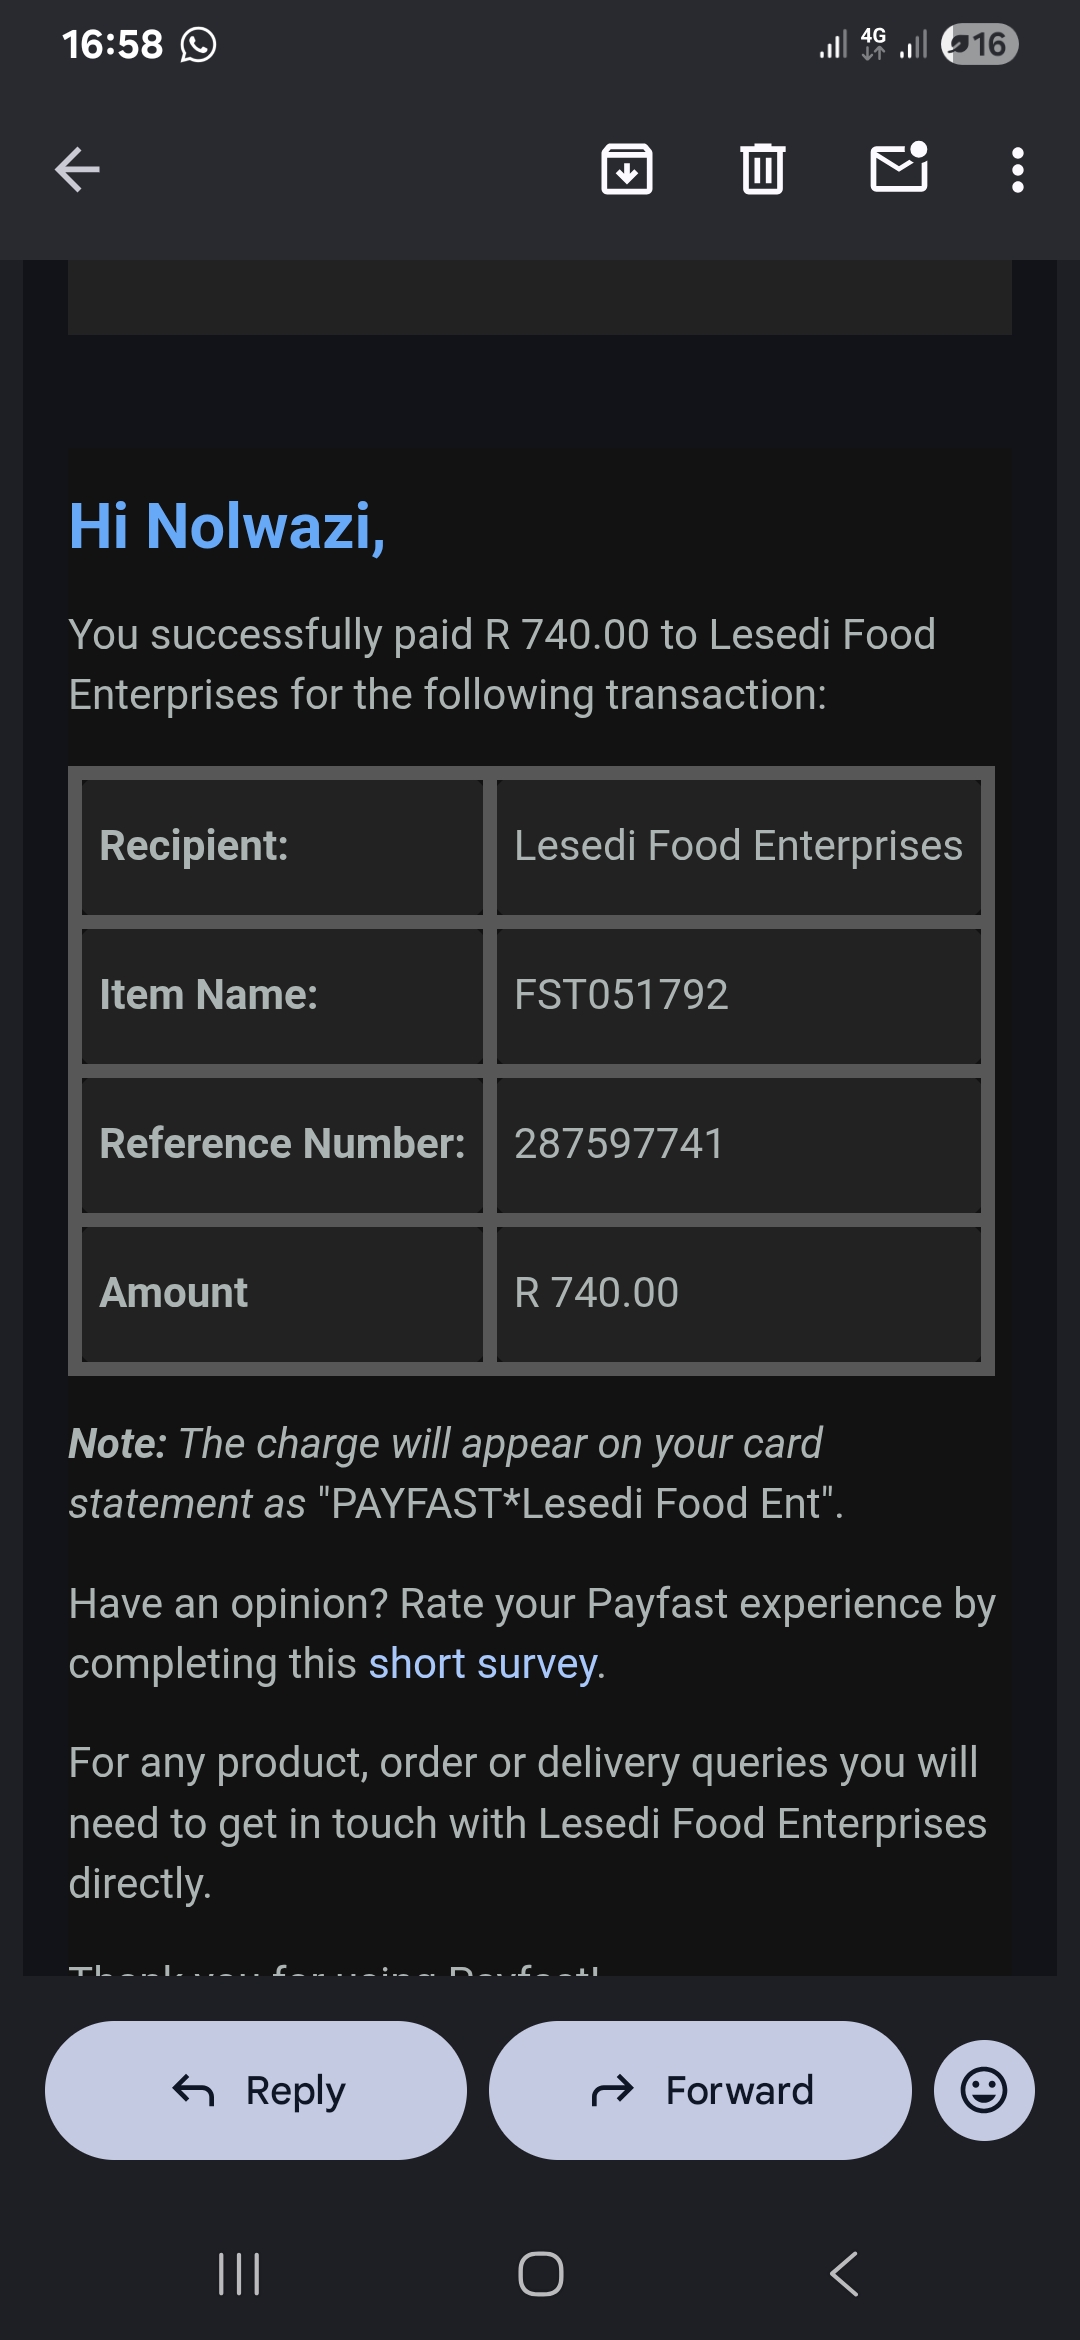Screen dimensions: 1080x2340
Task: Reply to this Payfast email
Action: point(256,2090)
